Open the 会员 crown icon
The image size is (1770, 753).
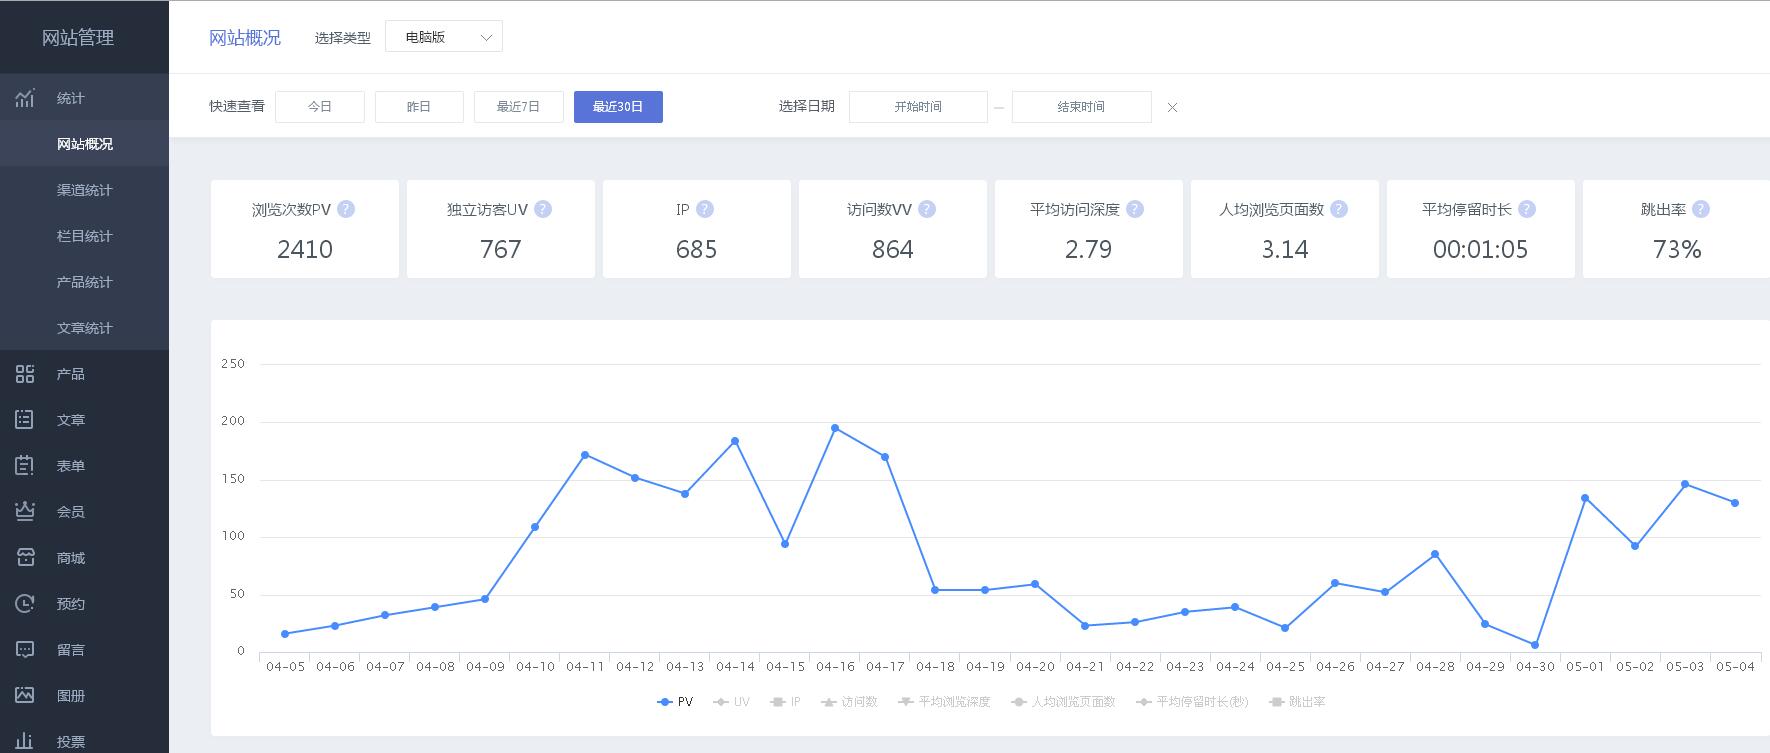tap(25, 512)
